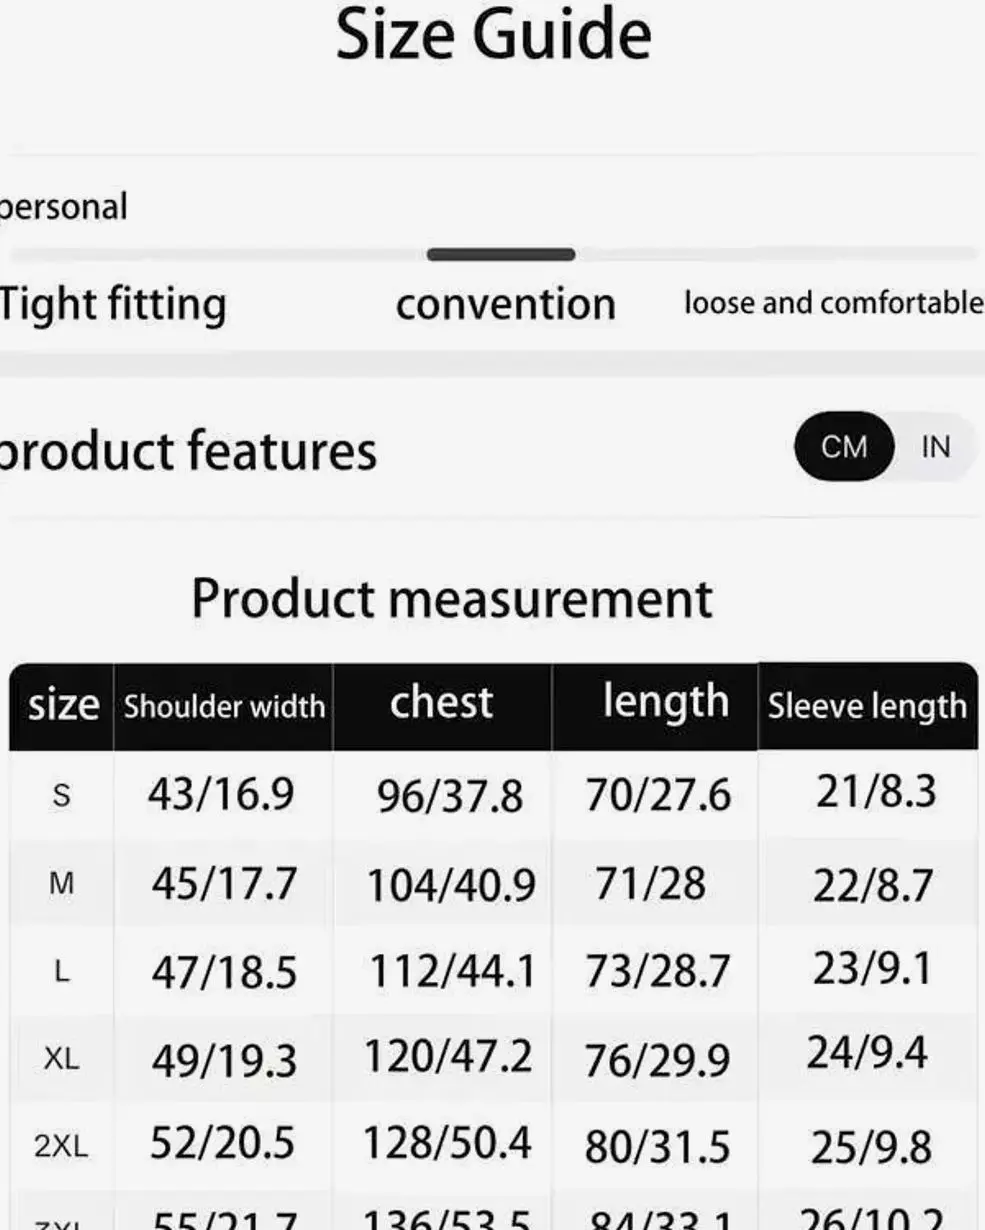Select the Tight fitting label

pyautogui.click(x=112, y=304)
